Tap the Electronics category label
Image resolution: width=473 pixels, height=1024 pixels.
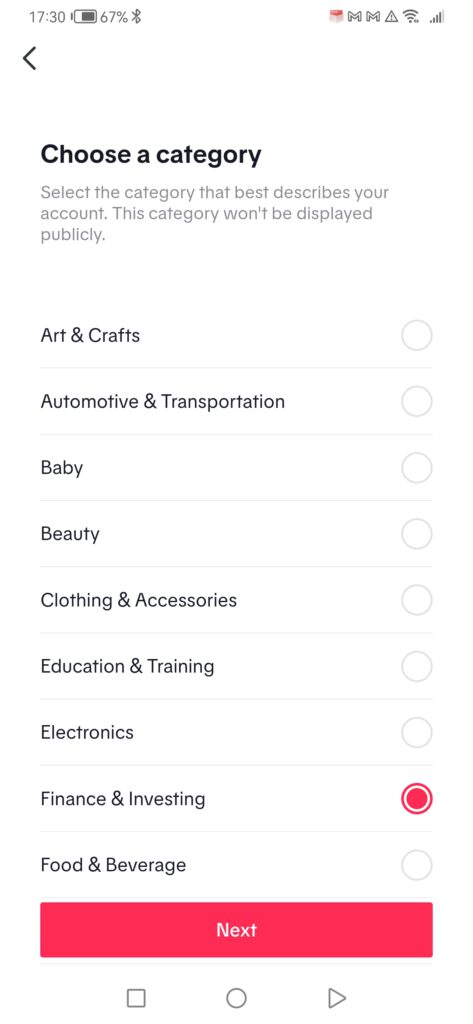tap(87, 733)
